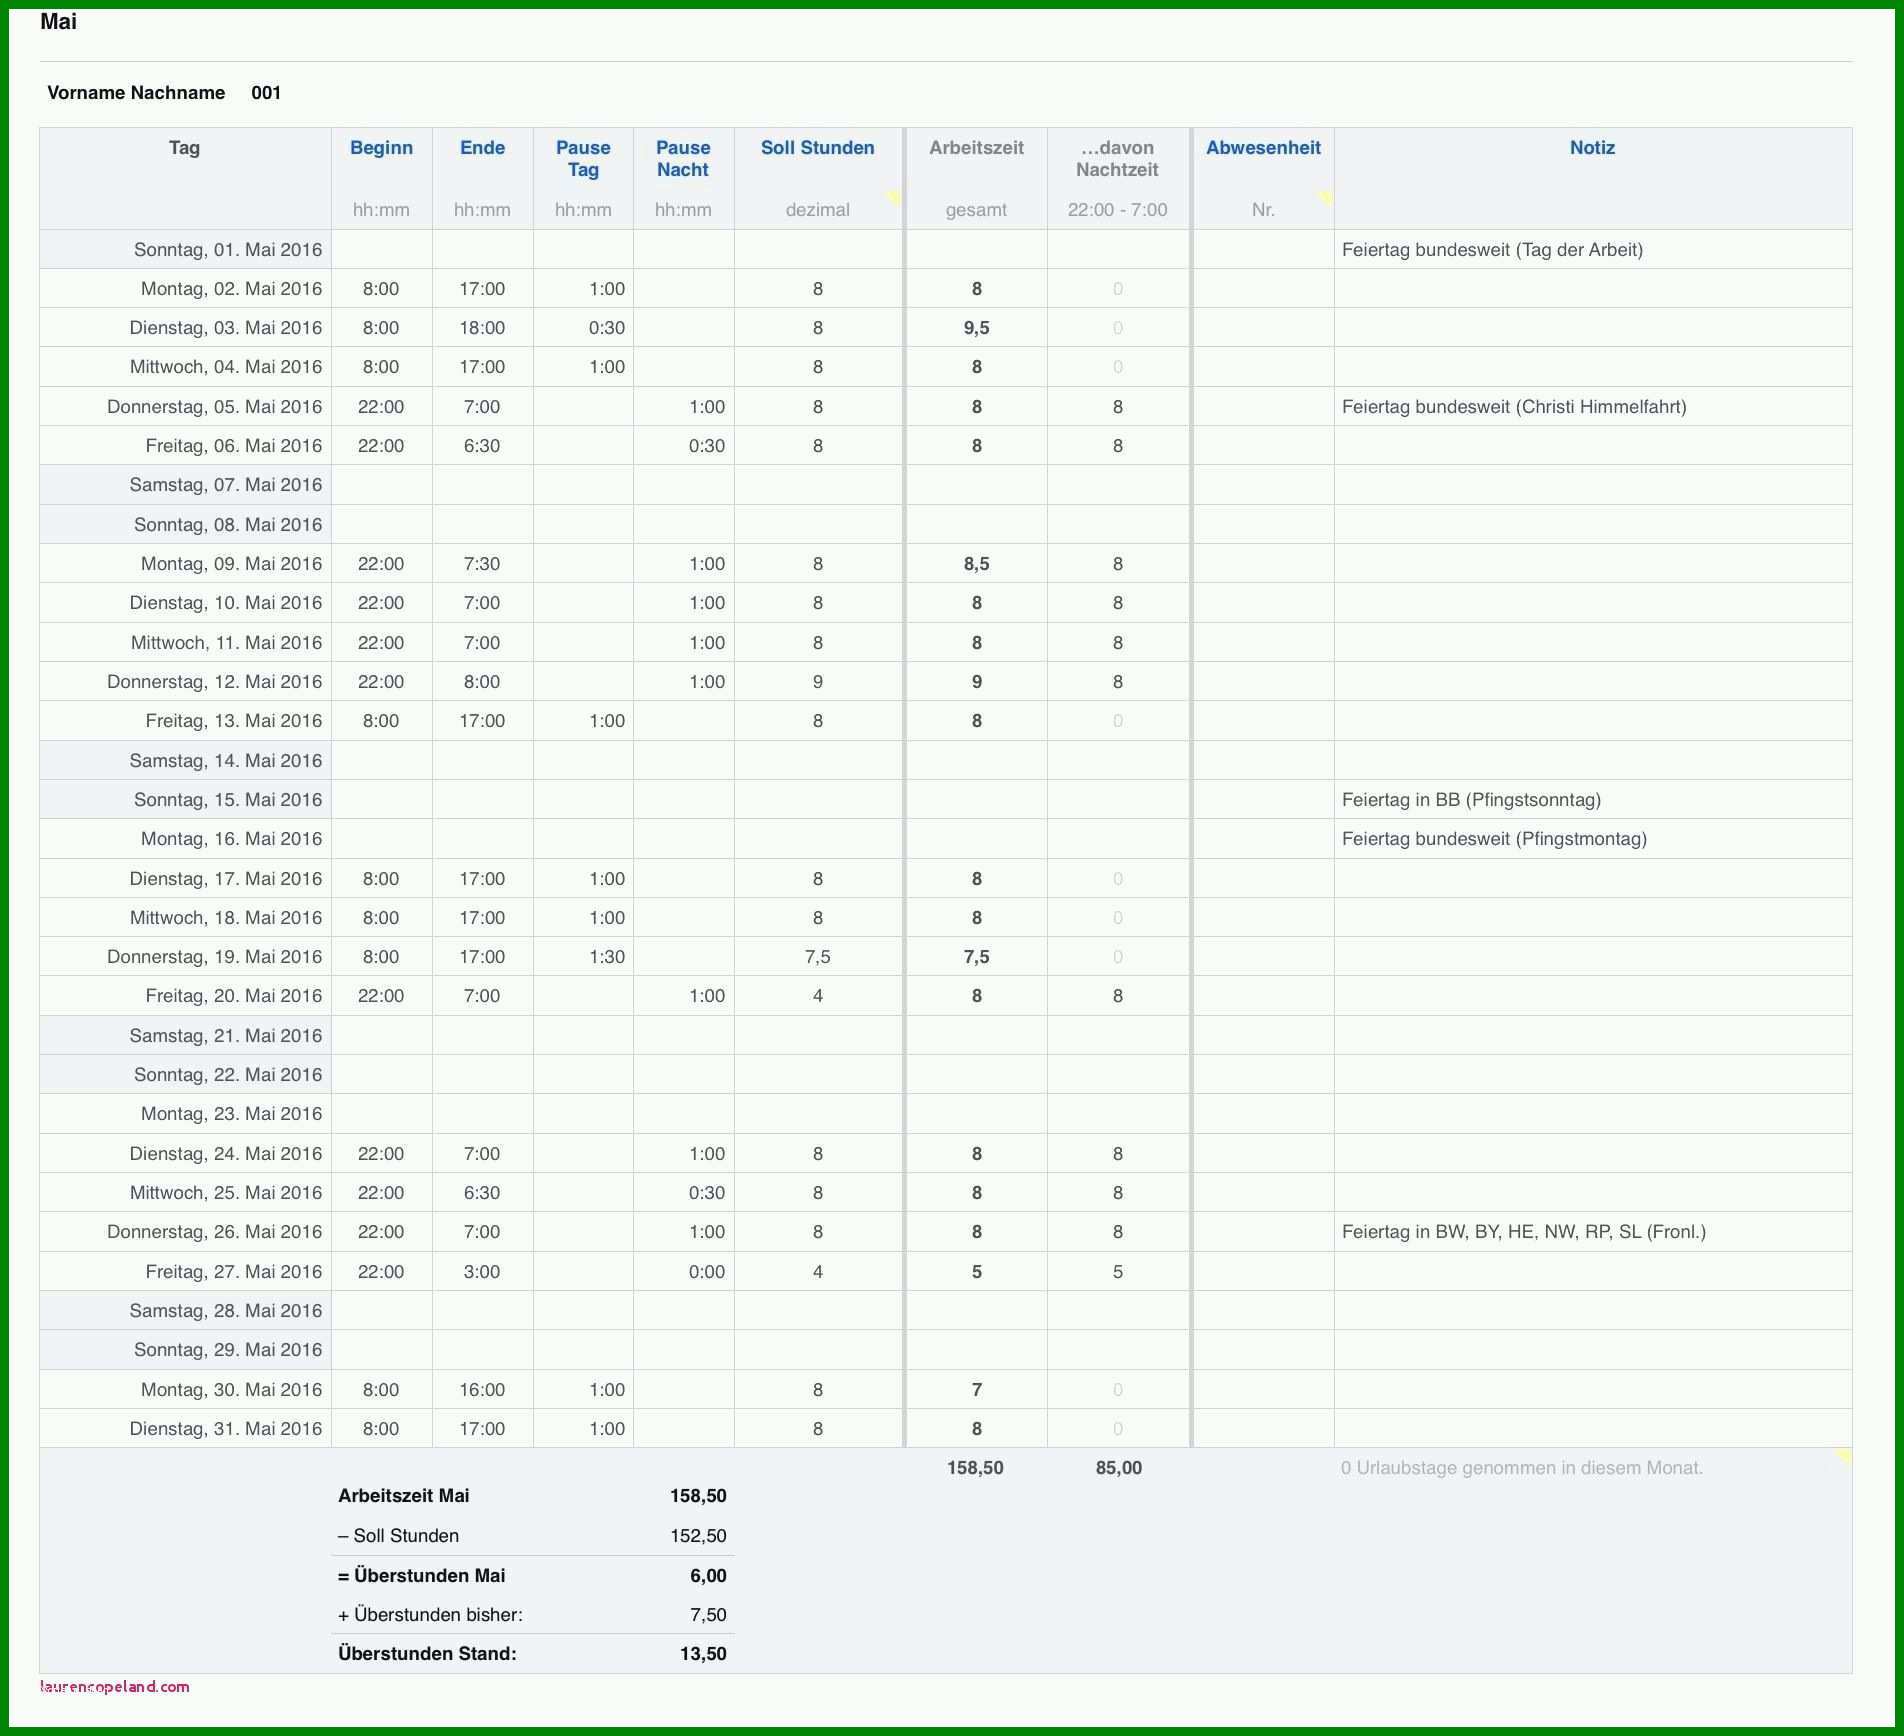Click Arbeitszeit 8,5 for Montag, 09. Mai

[976, 564]
